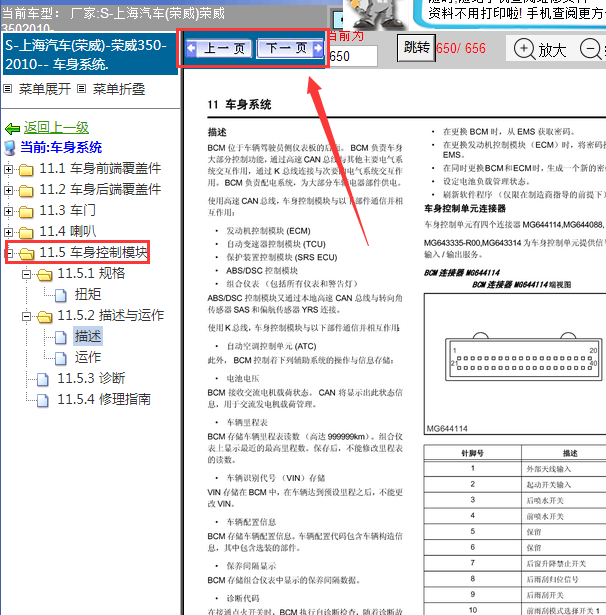606x615 pixels.
Task: Click the 车身控制单元连接器 heading
Action: (x=465, y=208)
